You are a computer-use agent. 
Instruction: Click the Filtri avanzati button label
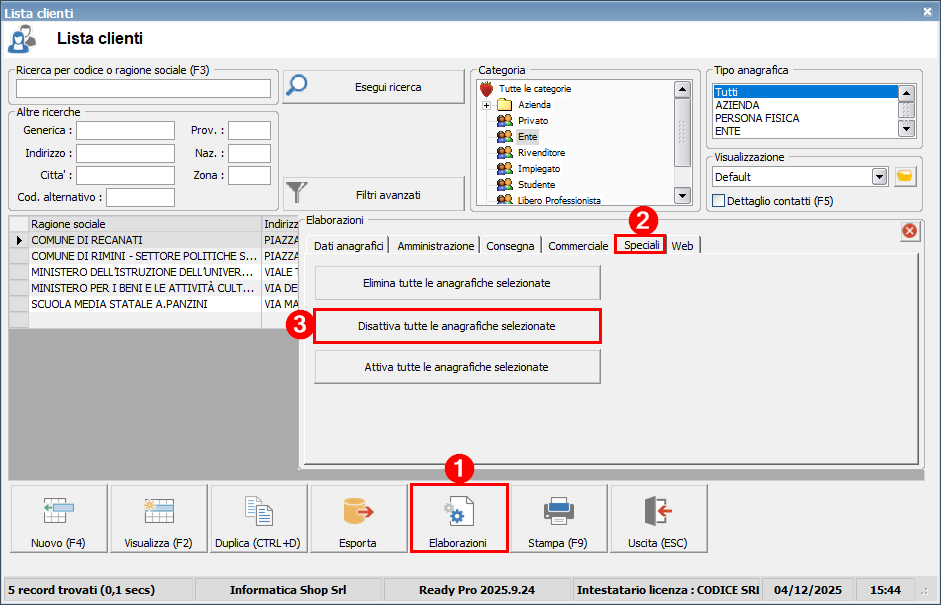pyautogui.click(x=388, y=195)
